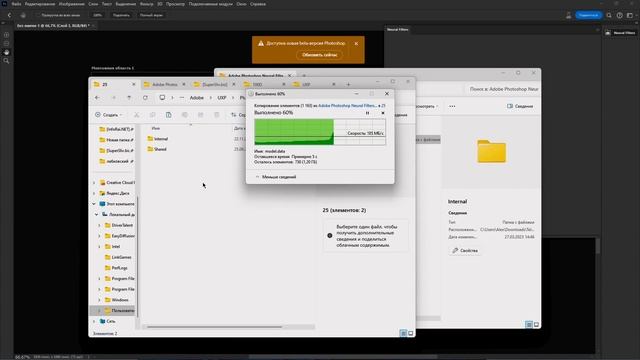The height and width of the screenshot is (360, 640).
Task: Sort by the Имя column header
Action: click(156, 128)
